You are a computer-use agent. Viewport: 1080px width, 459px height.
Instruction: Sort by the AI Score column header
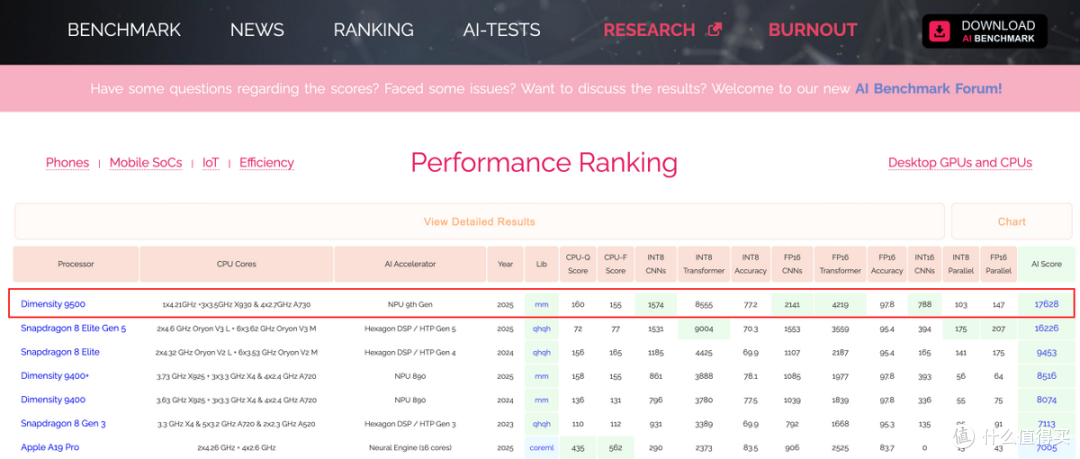pyautogui.click(x=1046, y=264)
